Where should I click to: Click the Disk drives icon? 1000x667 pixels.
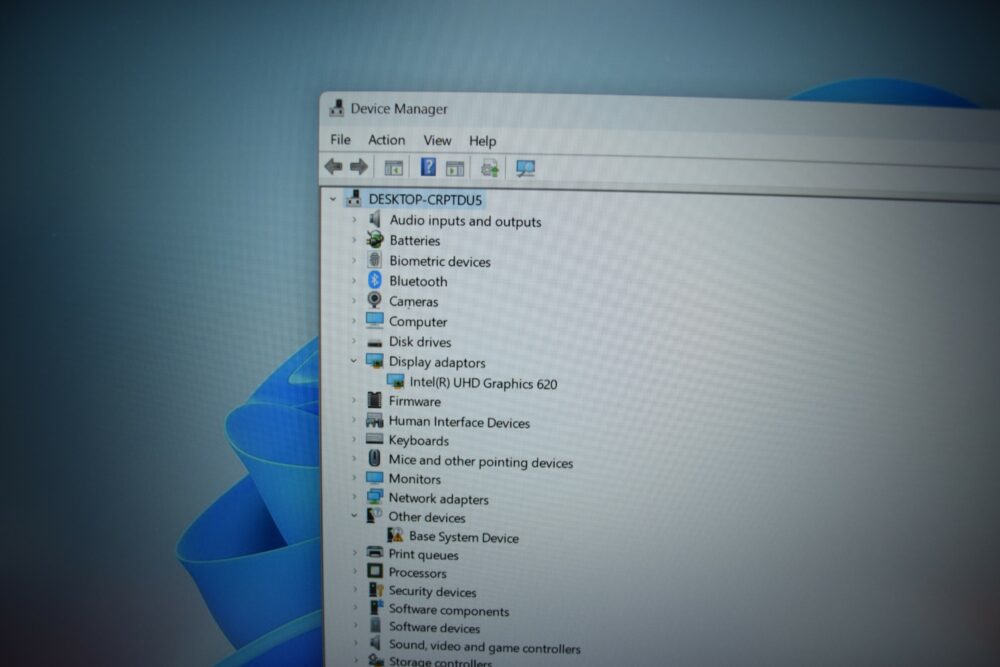[374, 342]
